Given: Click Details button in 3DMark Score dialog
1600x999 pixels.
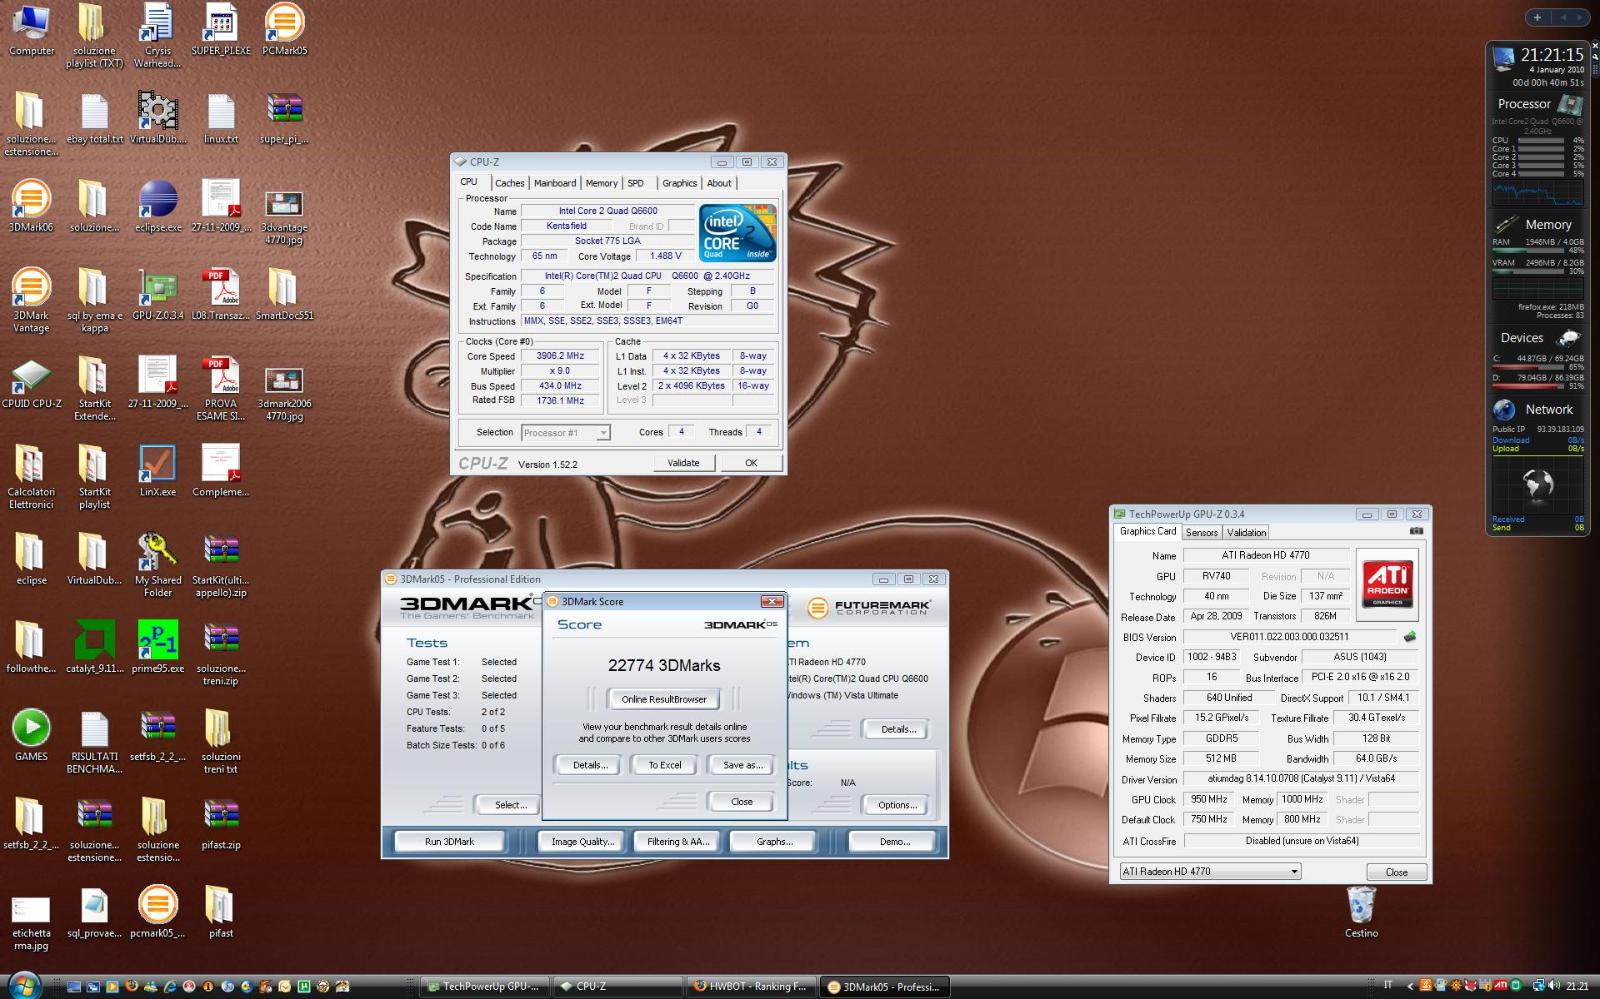Looking at the screenshot, I should point(590,765).
